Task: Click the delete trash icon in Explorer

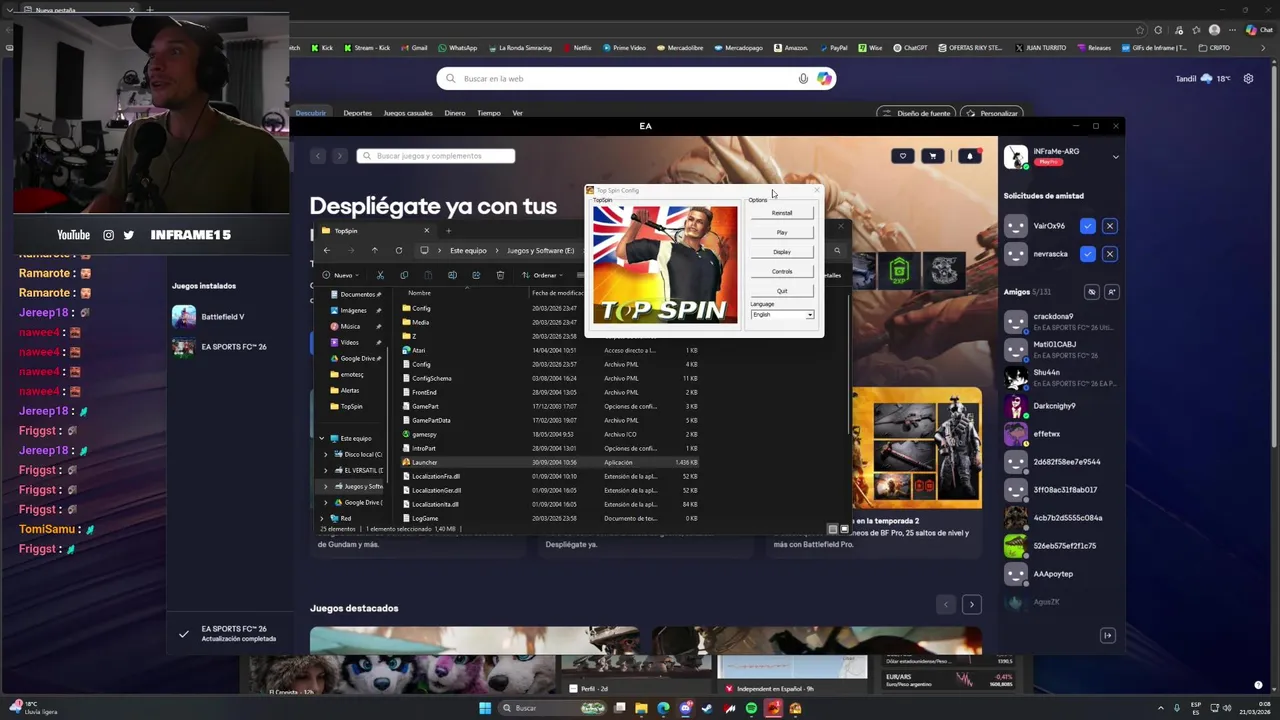Action: pyautogui.click(x=500, y=275)
